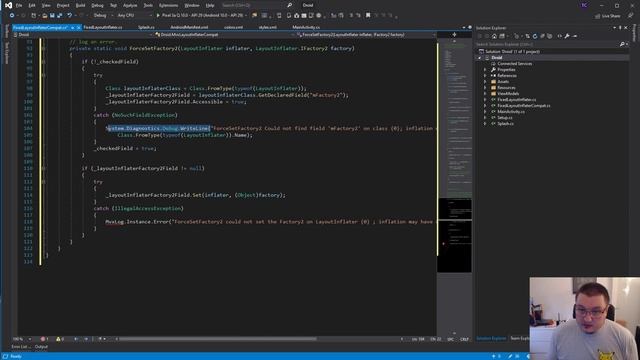Viewport: 640px width, 360px height.
Task: Click the Solution Explorer Home icon
Action: pyautogui.click(x=494, y=36)
